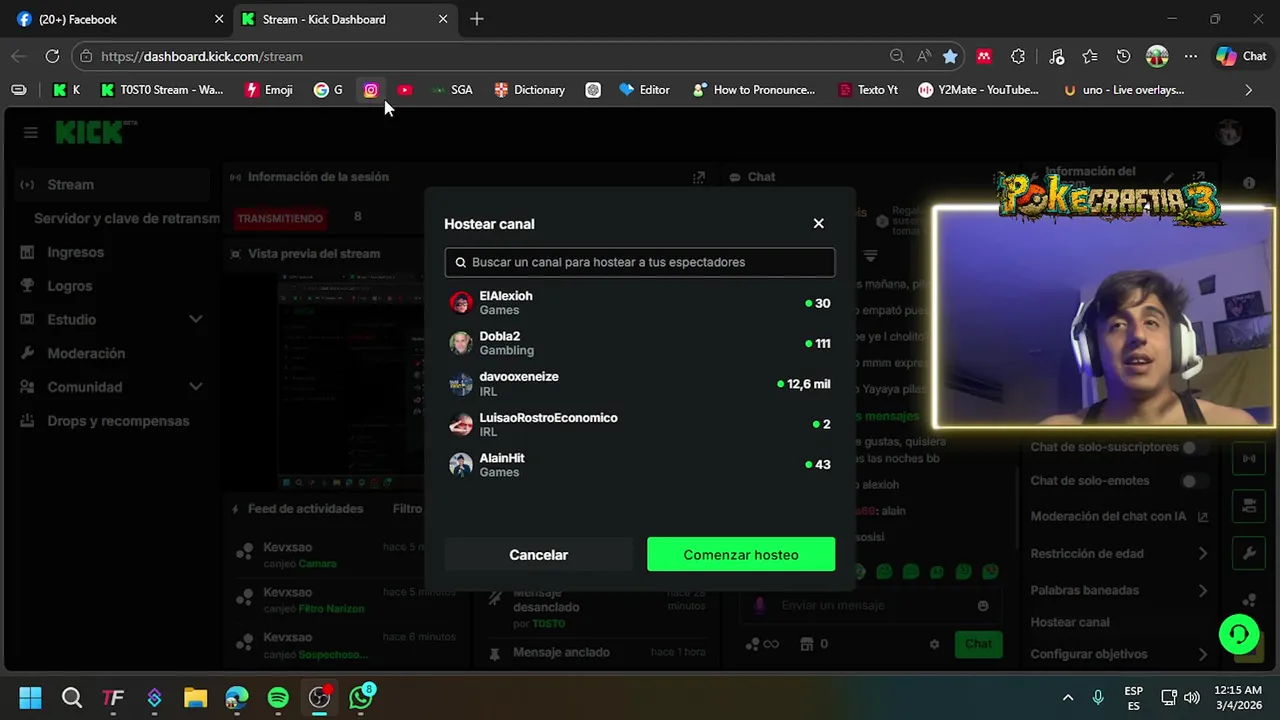Screen dimensions: 1280x720
Task: Reload the page
Action: 52,57
